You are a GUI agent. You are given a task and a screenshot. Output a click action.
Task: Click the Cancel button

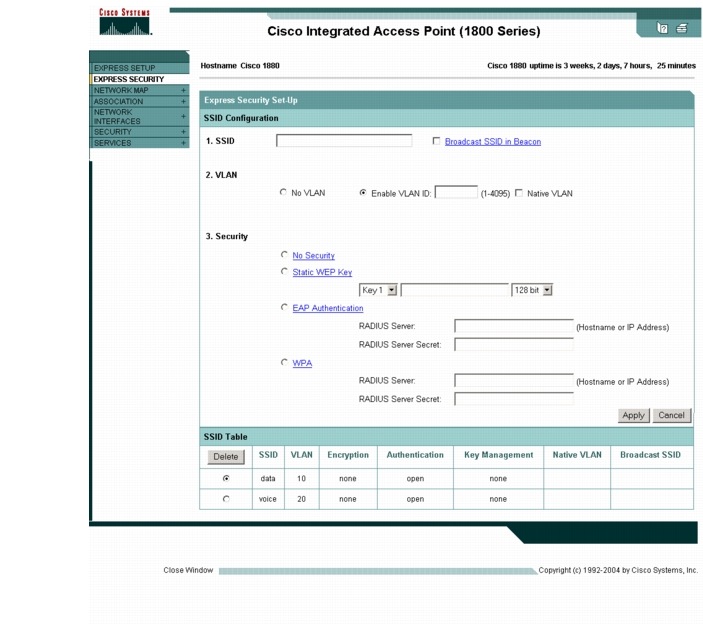[671, 415]
